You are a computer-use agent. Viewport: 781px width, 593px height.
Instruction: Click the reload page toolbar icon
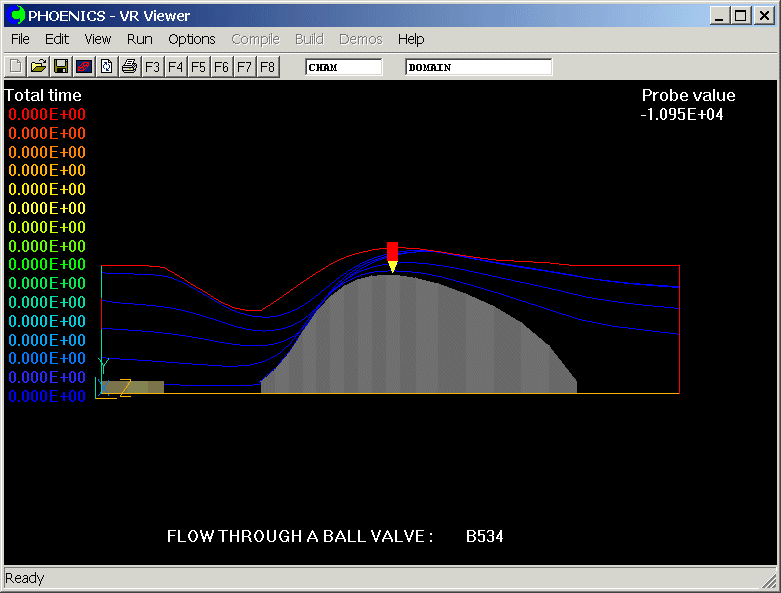(x=106, y=67)
